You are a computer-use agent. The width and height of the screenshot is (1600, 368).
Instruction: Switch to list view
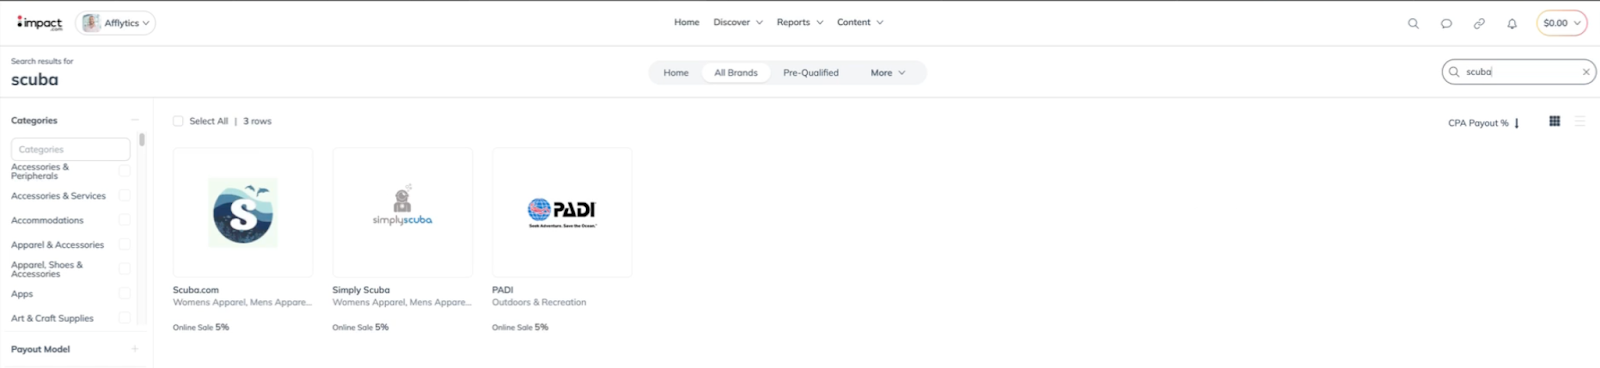(1580, 121)
